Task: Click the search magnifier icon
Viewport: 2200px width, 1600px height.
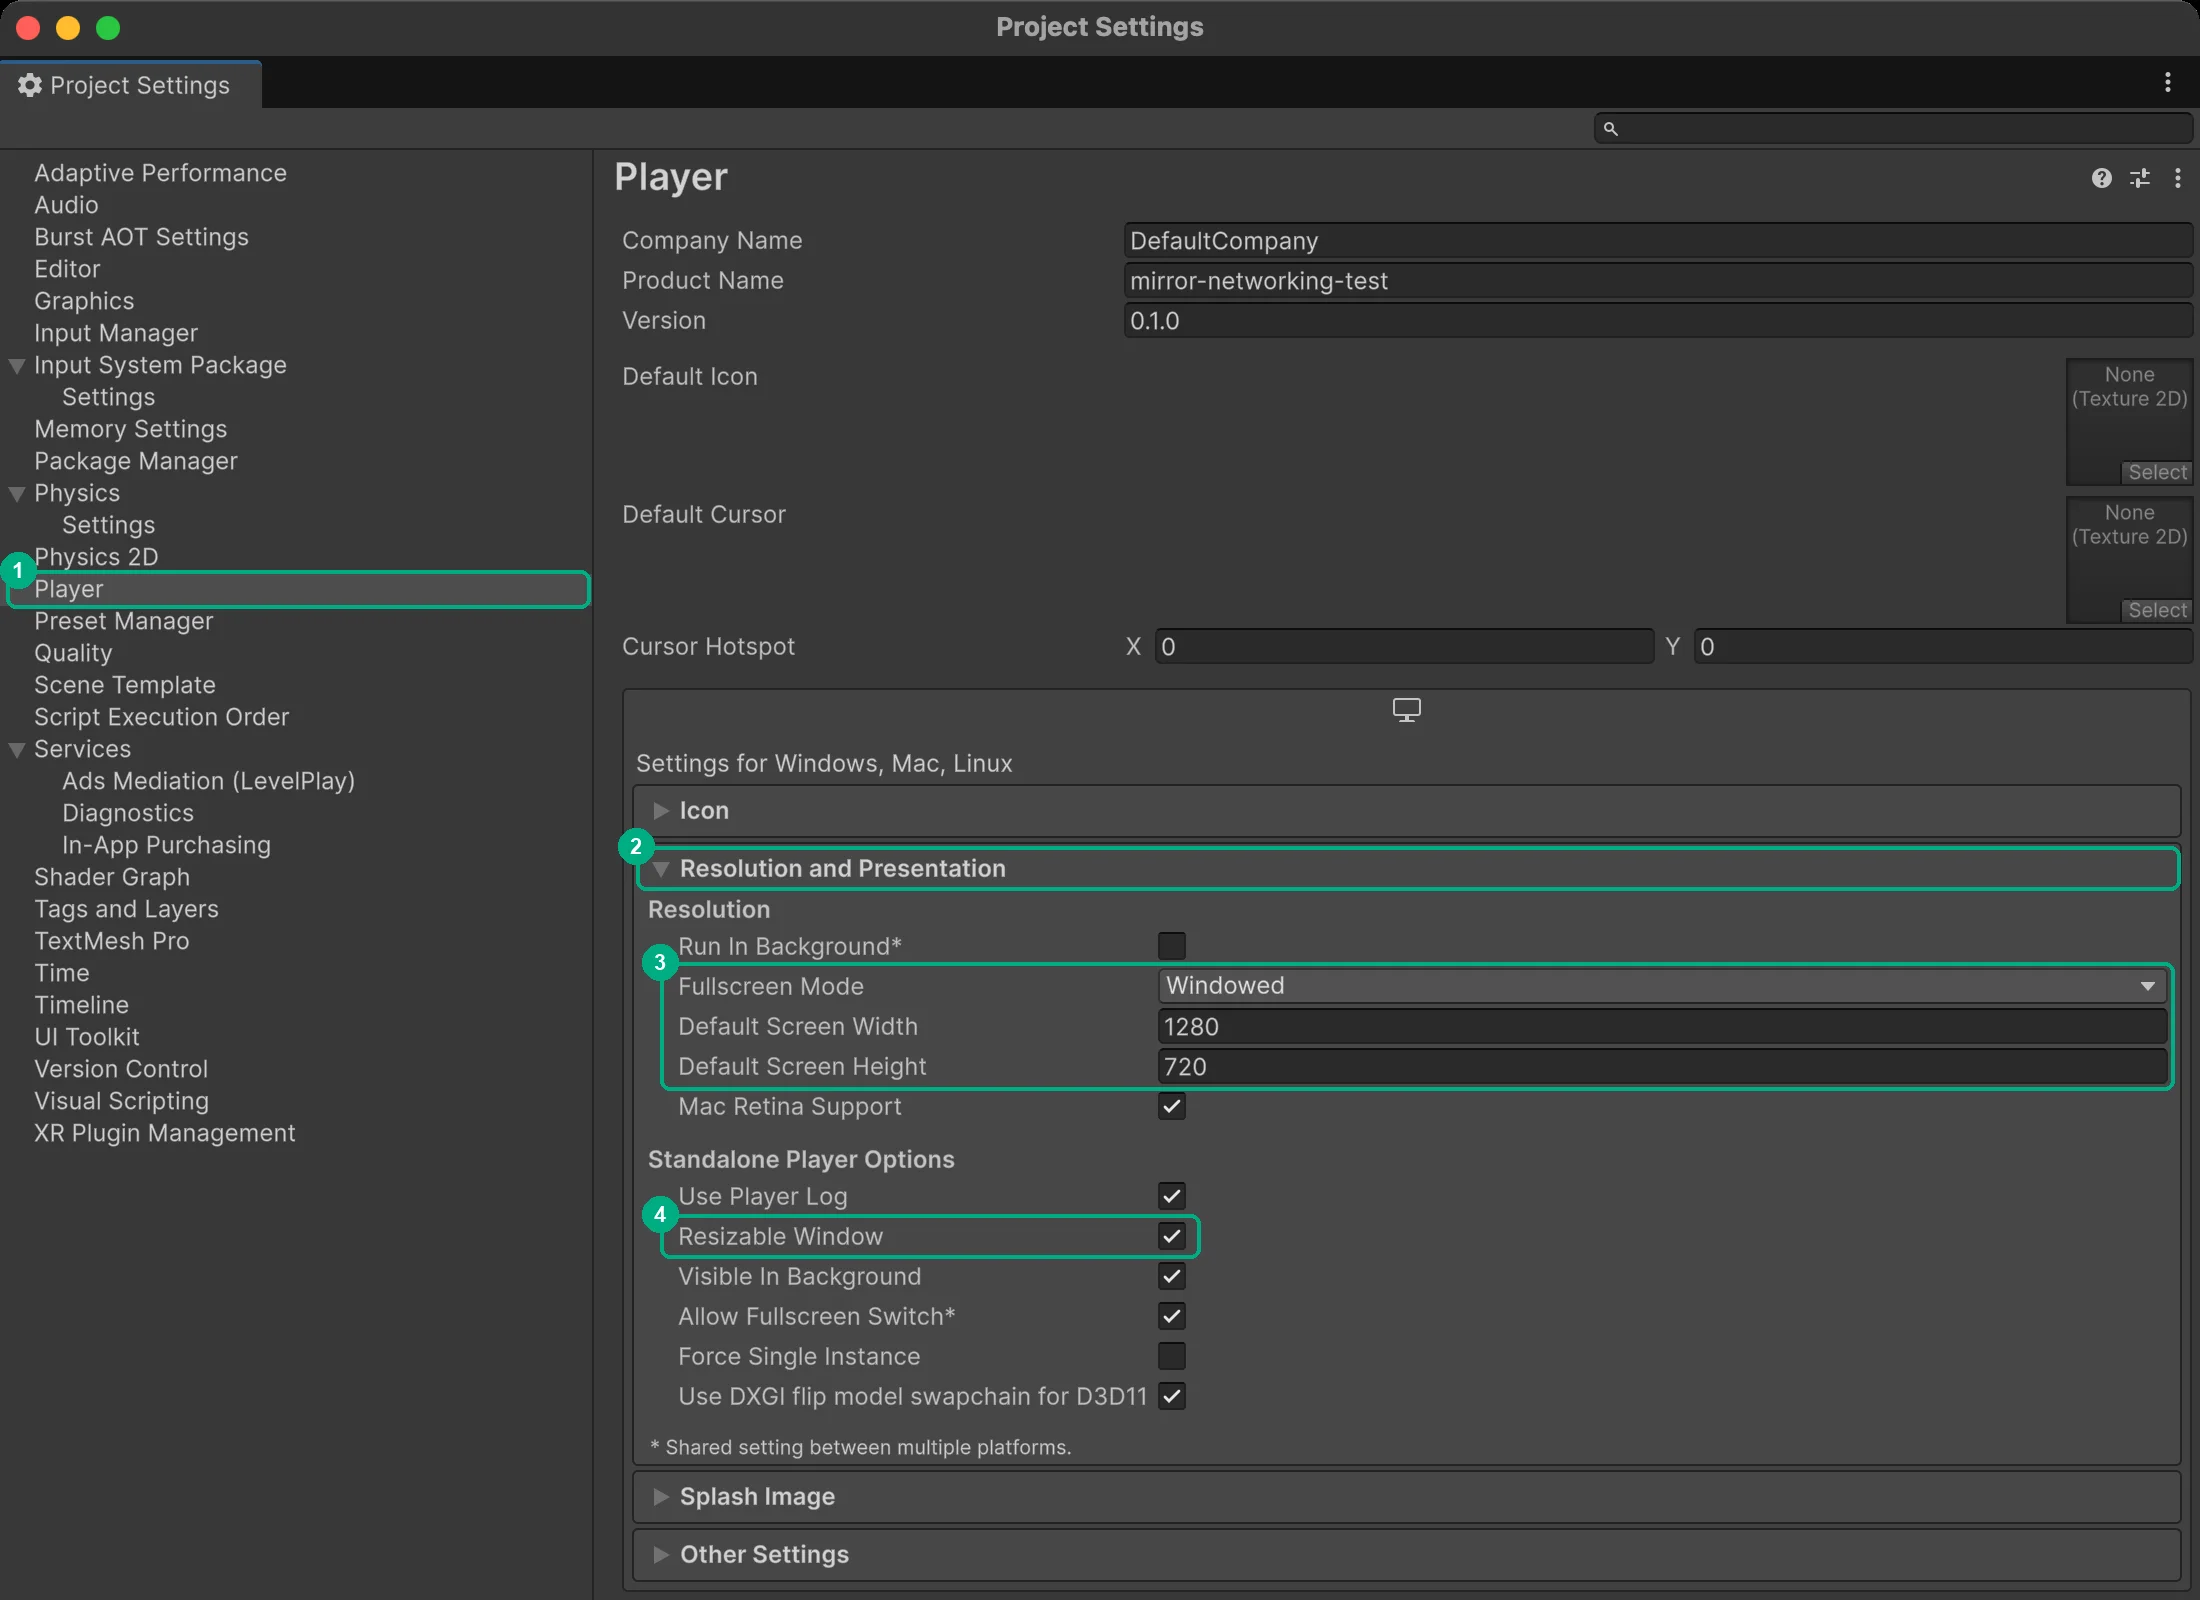Action: (1610, 129)
